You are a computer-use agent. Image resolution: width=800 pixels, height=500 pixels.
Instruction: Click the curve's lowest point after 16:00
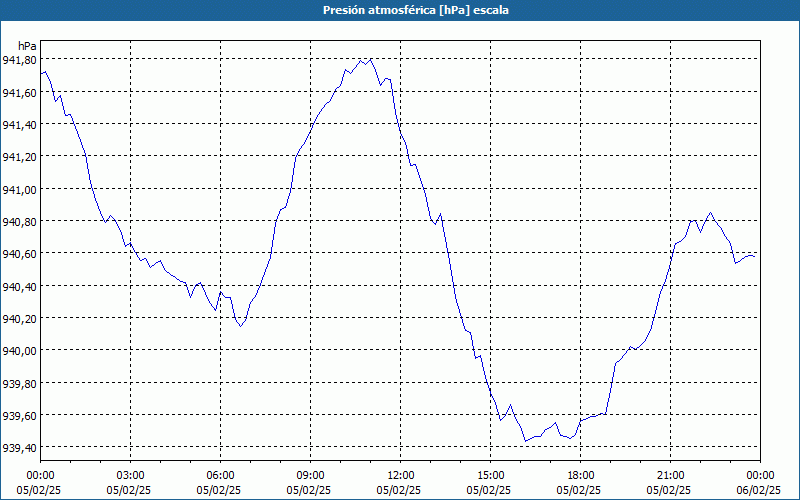click(x=526, y=441)
